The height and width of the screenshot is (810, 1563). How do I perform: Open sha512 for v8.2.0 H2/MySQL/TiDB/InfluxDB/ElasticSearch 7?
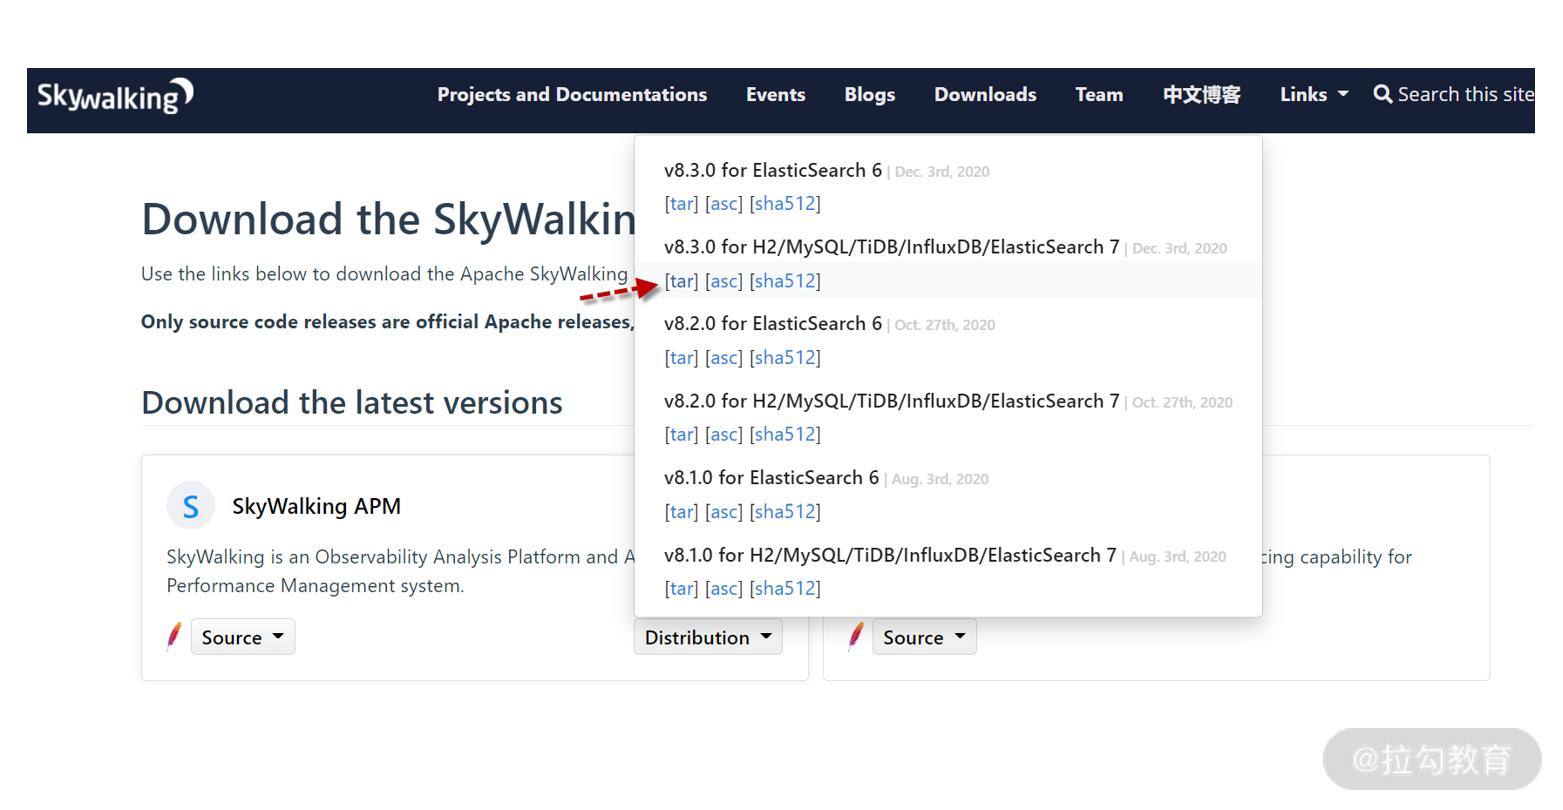(785, 435)
